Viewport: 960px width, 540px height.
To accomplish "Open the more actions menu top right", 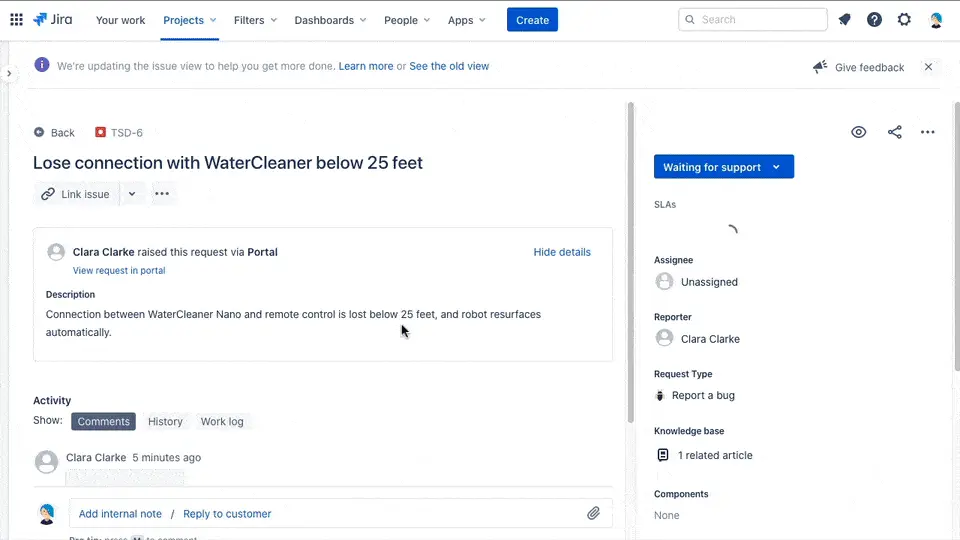I will [927, 132].
